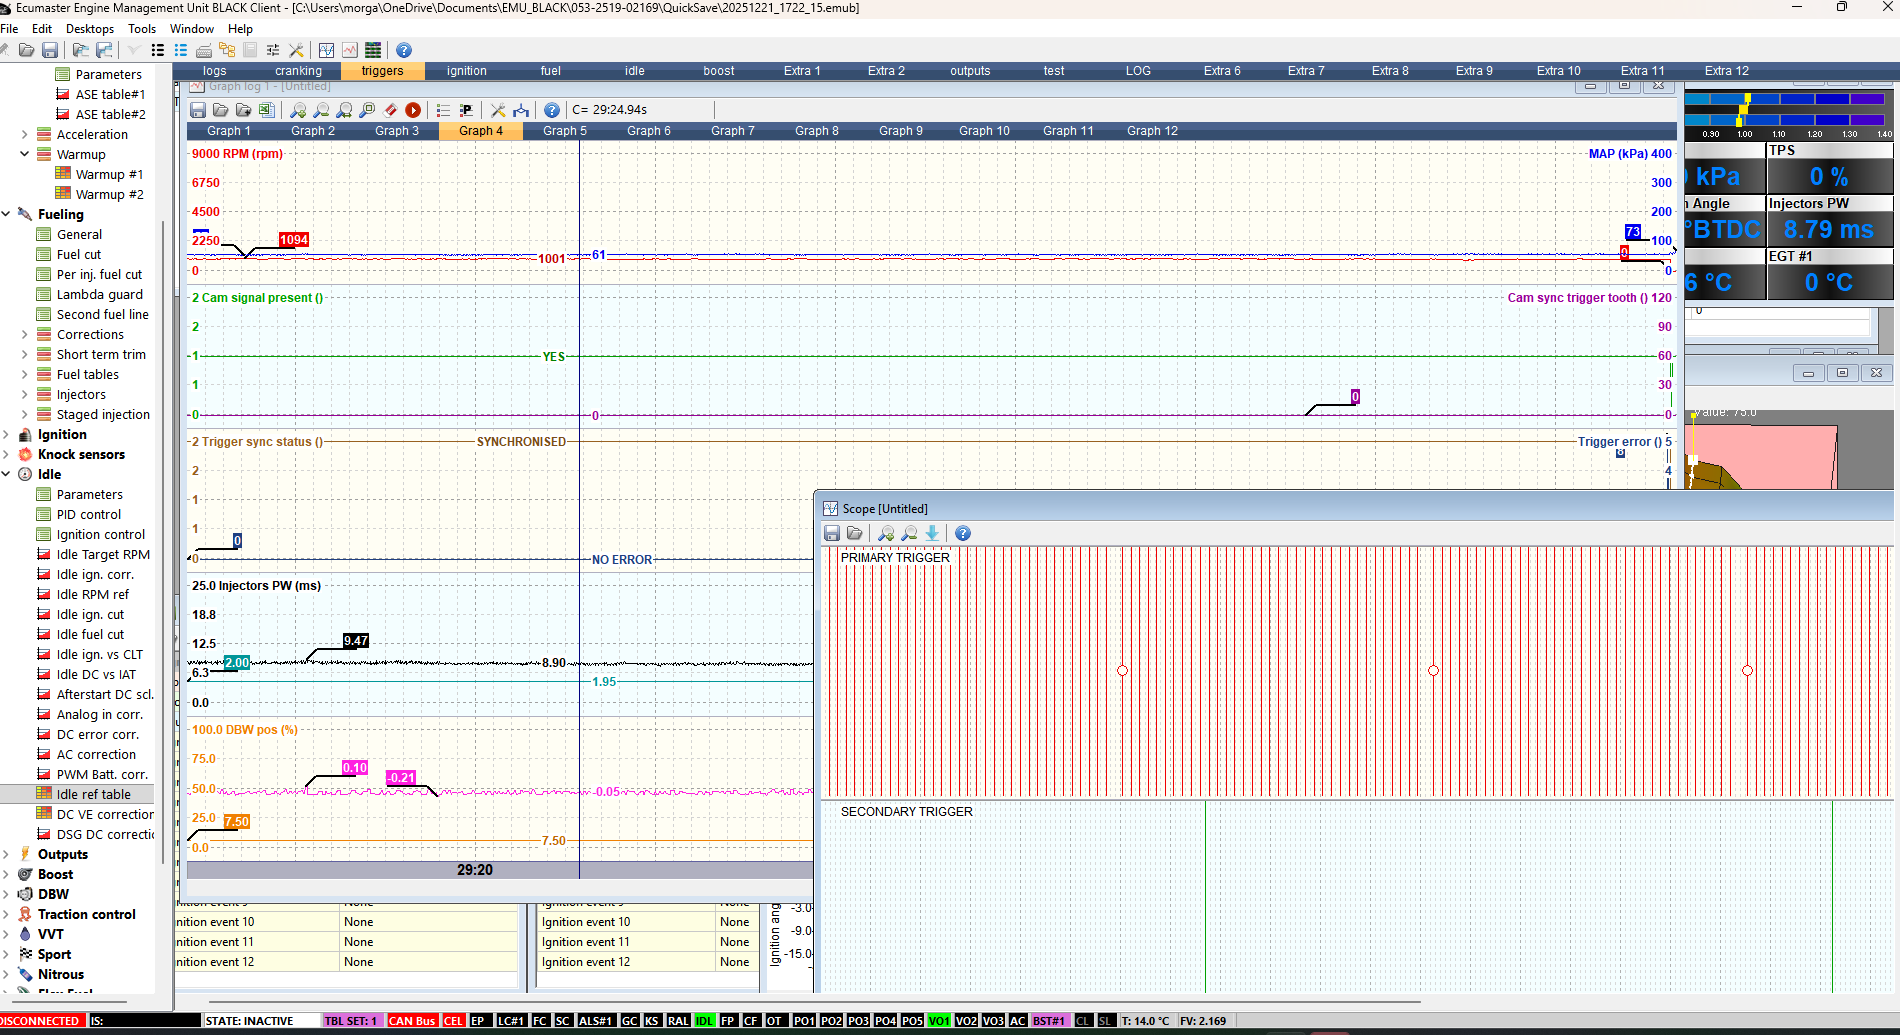This screenshot has height=1035, width=1900.
Task: Click the wrench and screwdriver icon in main toolbar
Action: pyautogui.click(x=296, y=50)
